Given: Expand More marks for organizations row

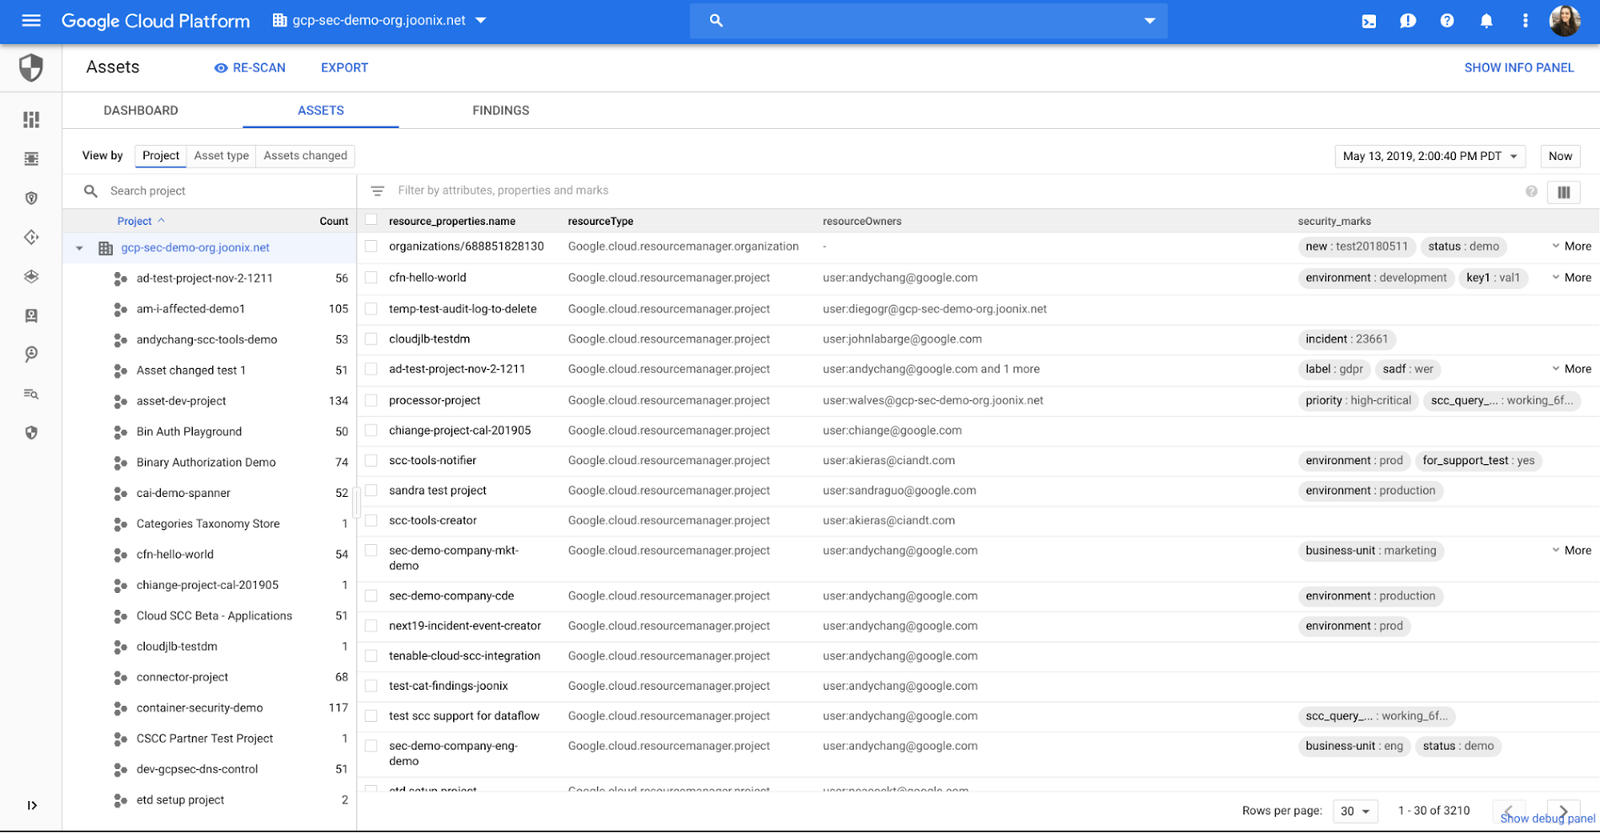Looking at the screenshot, I should tap(1571, 246).
